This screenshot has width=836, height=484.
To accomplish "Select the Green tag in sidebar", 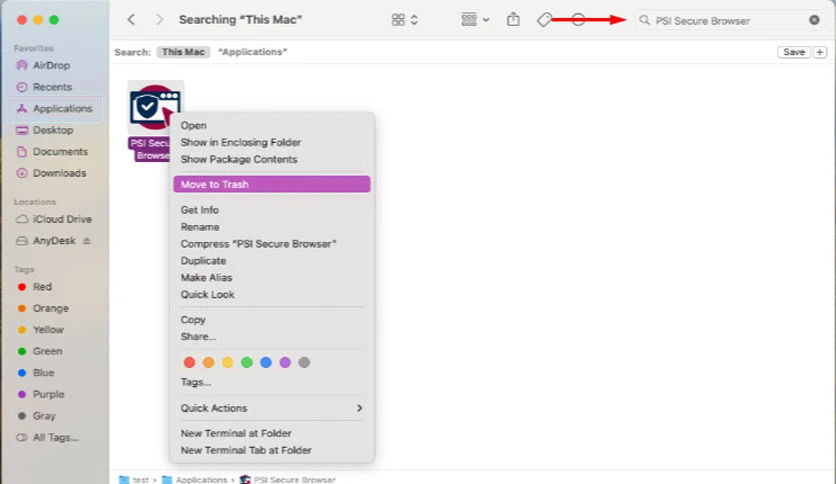I will pos(47,351).
